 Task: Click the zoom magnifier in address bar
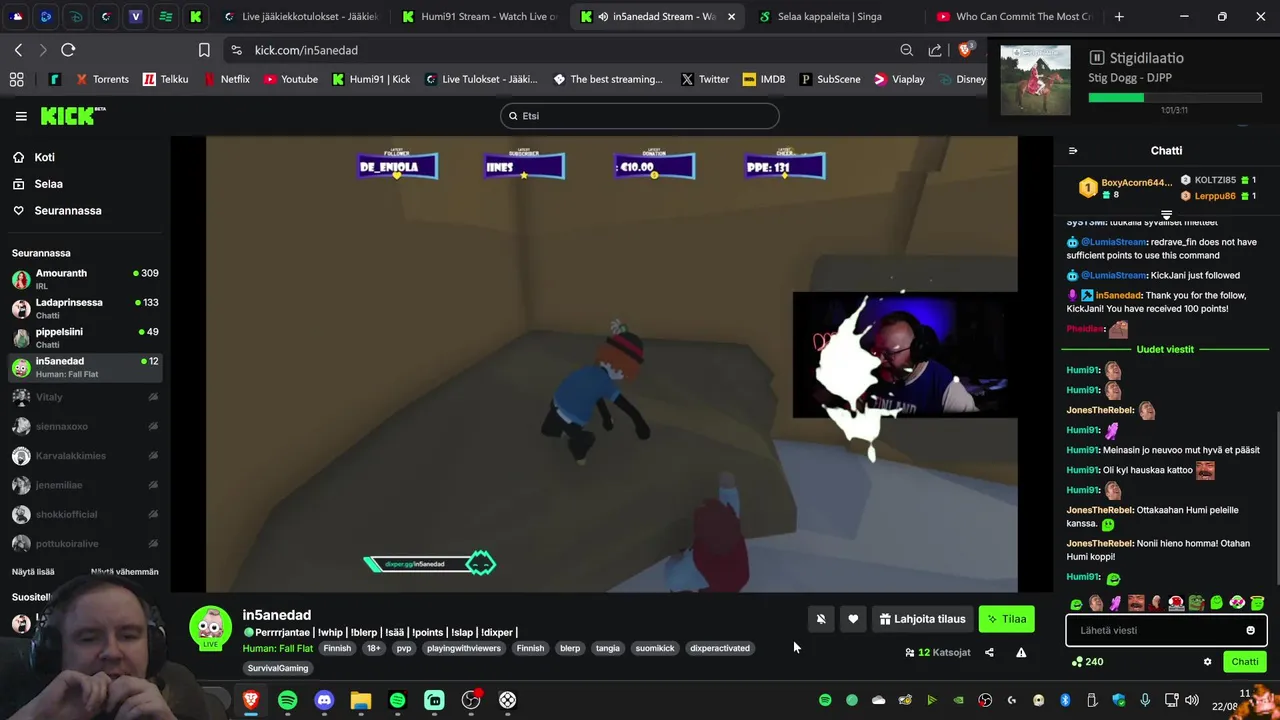coord(906,50)
